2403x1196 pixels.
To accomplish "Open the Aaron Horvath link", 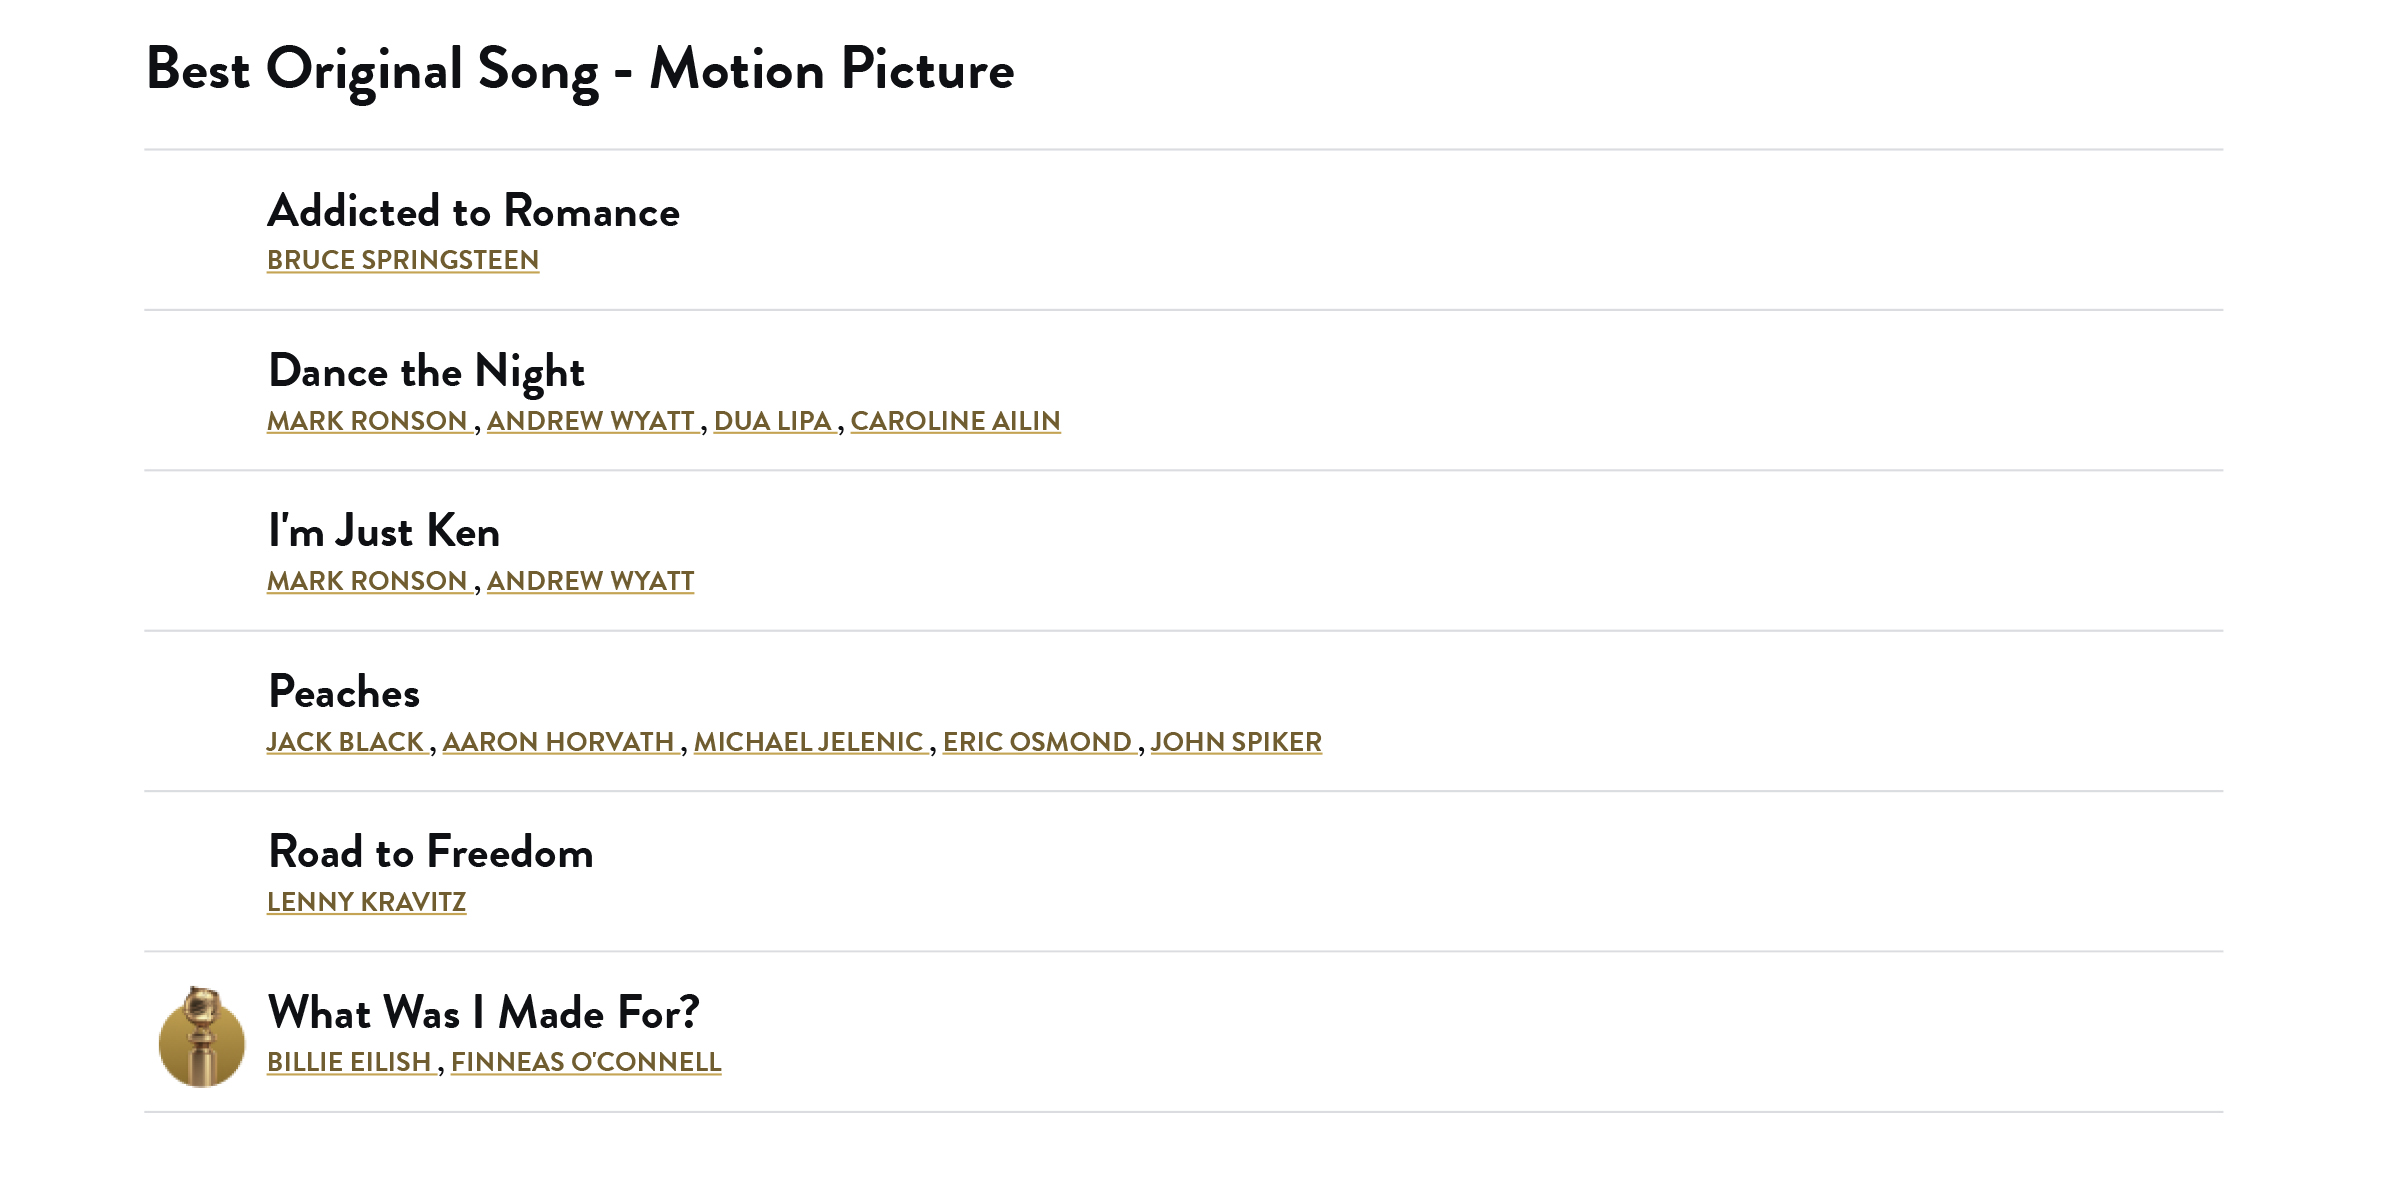I will [559, 742].
